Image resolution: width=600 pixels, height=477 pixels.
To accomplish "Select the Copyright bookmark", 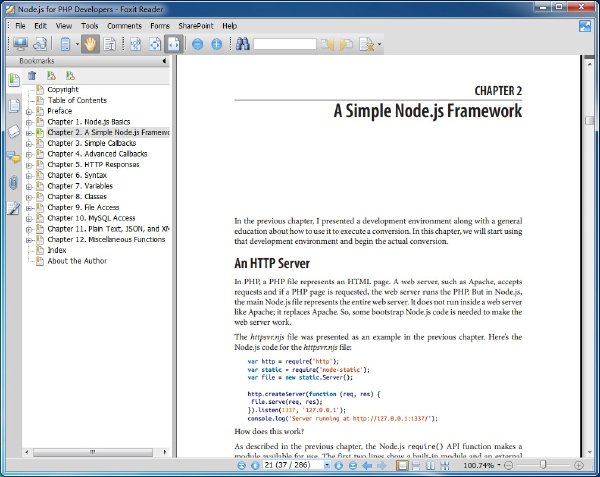I will click(x=63, y=90).
